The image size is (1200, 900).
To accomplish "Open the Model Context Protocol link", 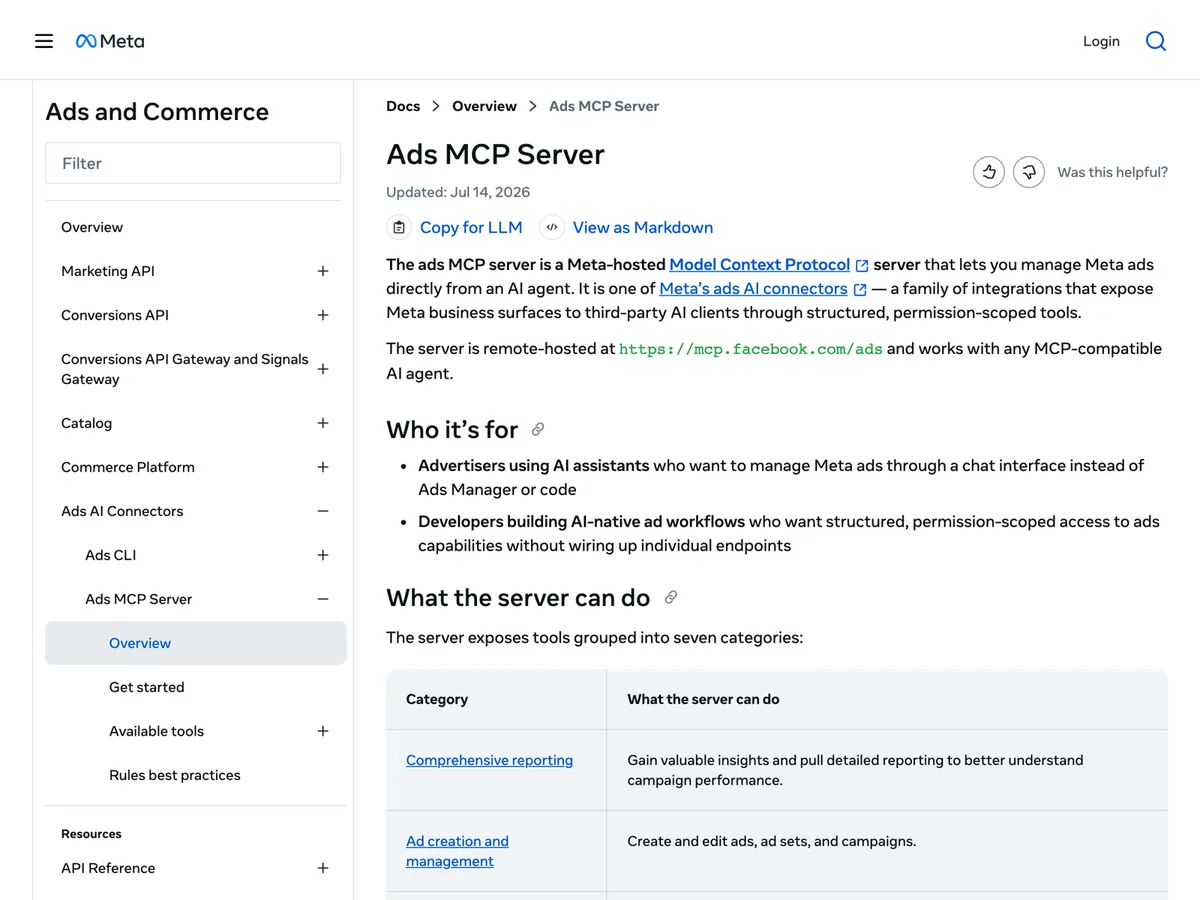I will click(x=760, y=265).
